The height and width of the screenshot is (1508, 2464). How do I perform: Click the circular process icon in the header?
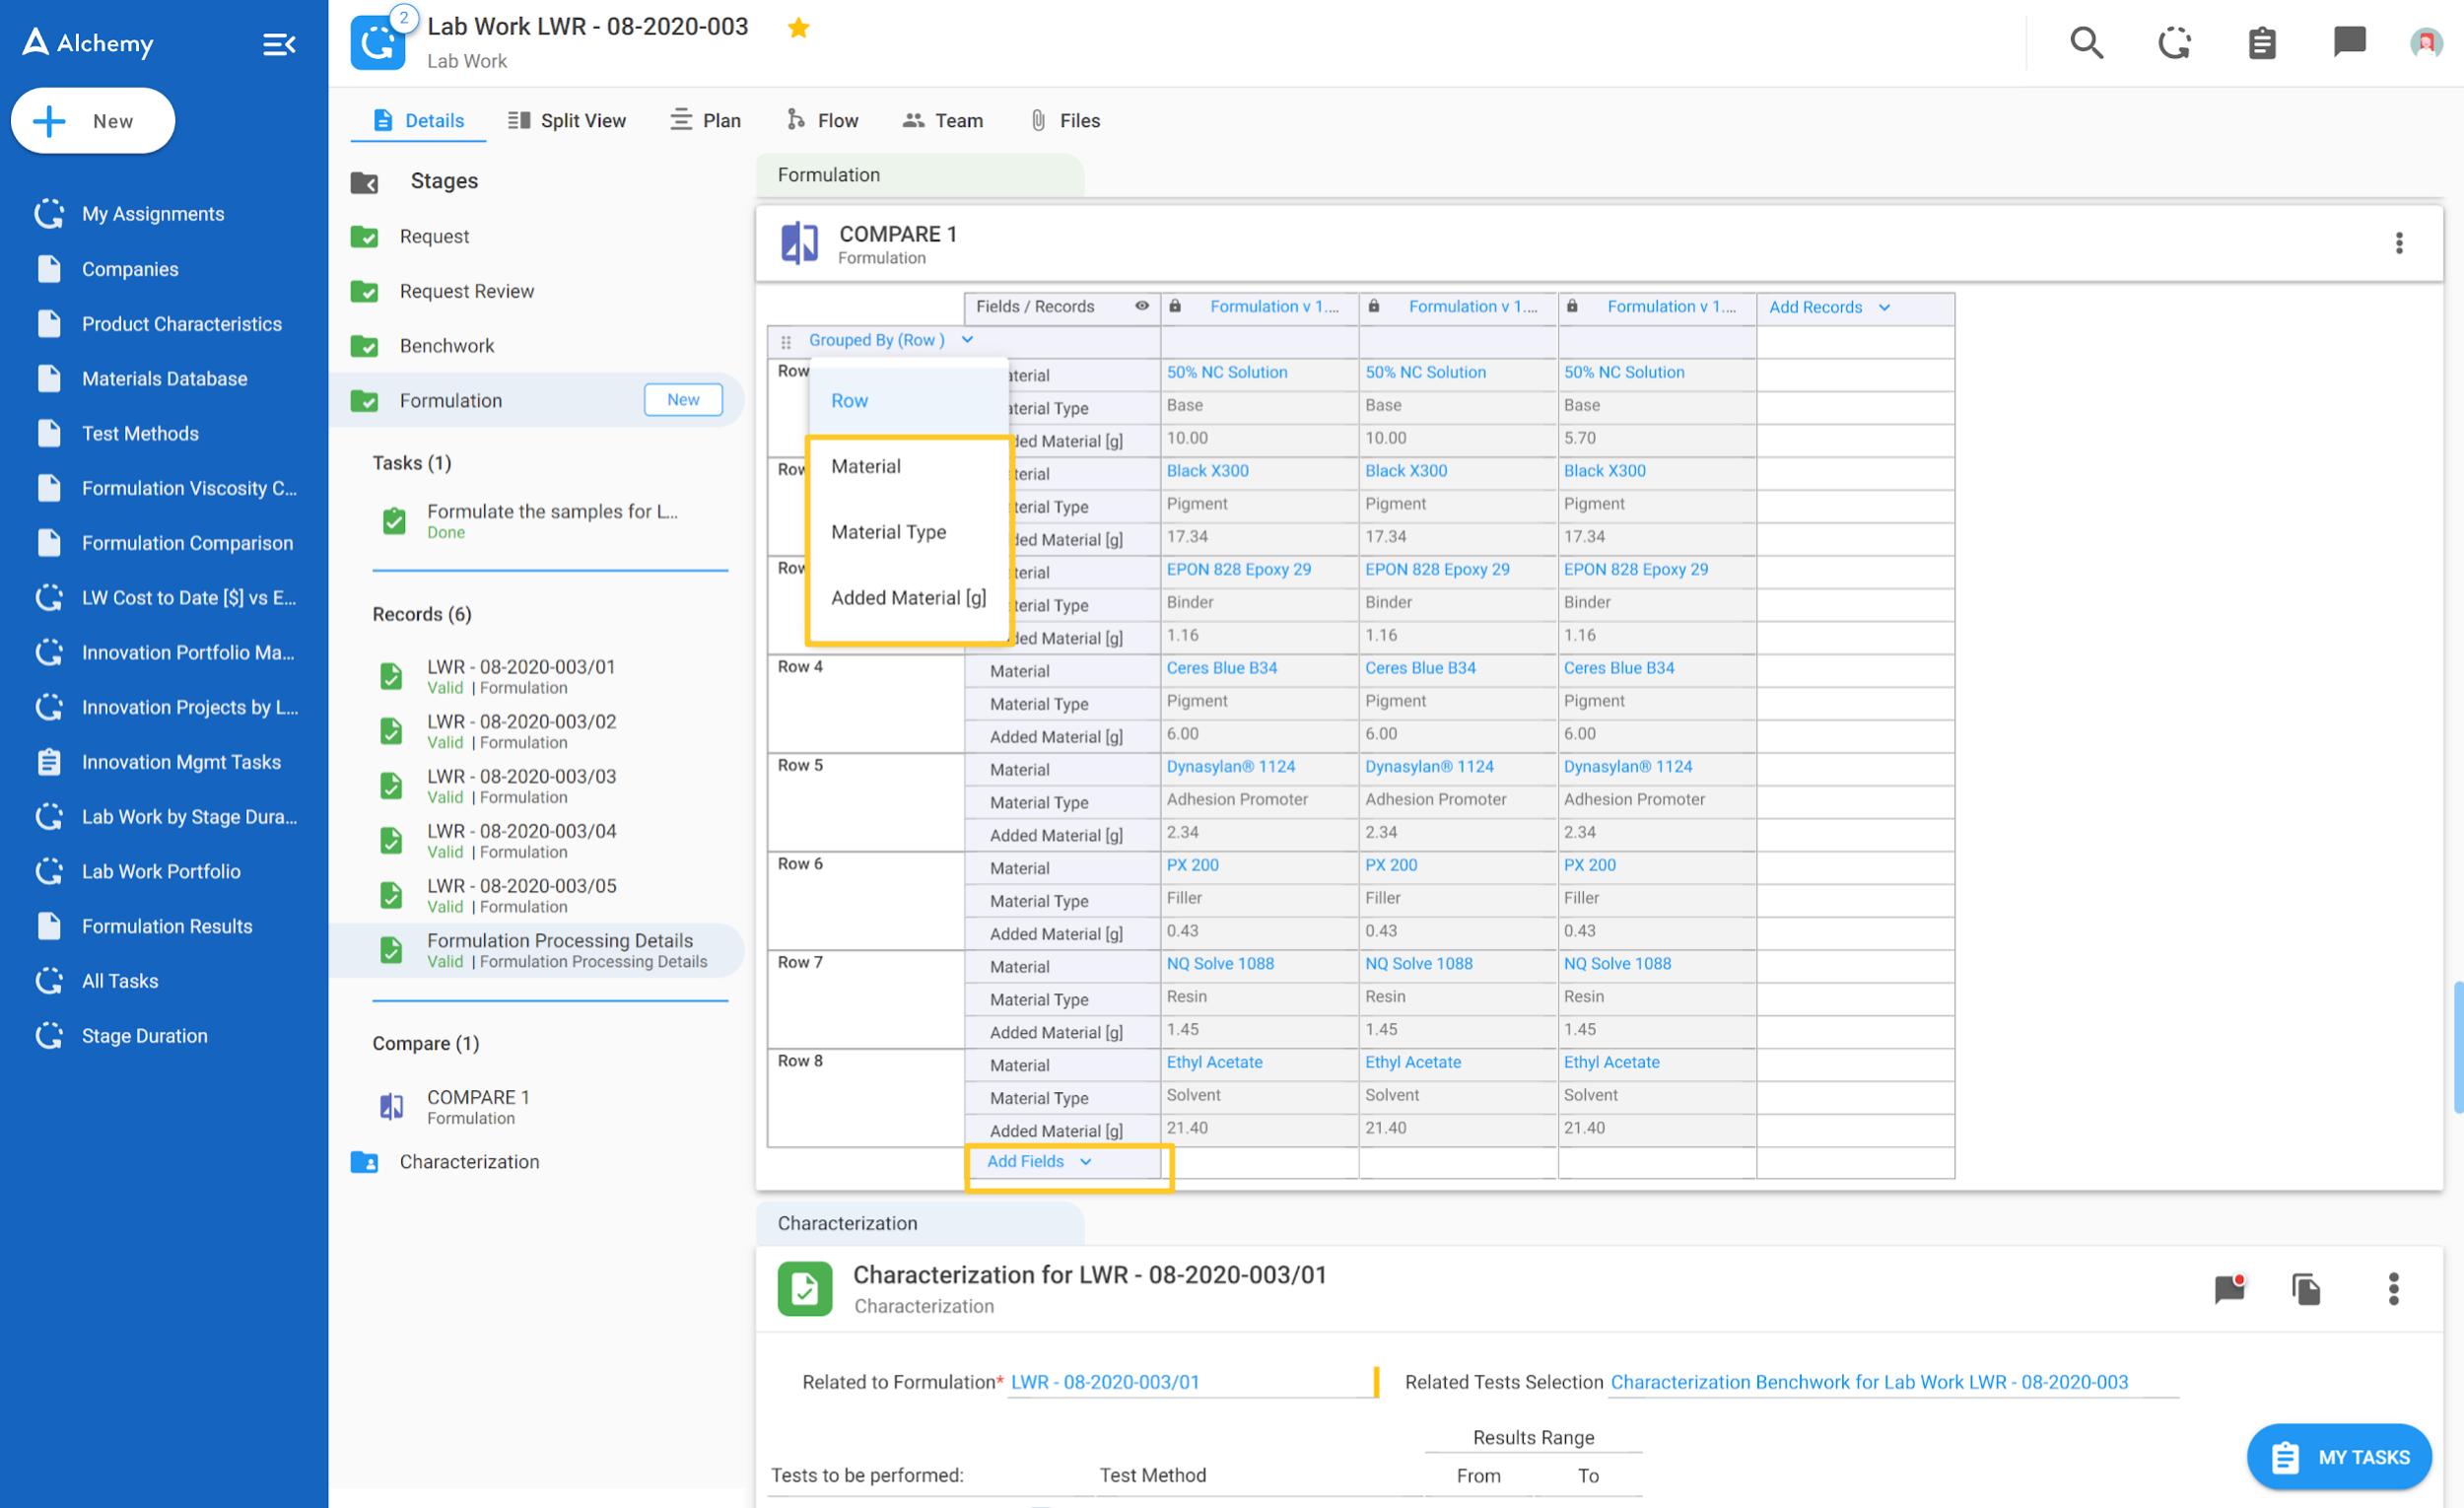click(2174, 43)
